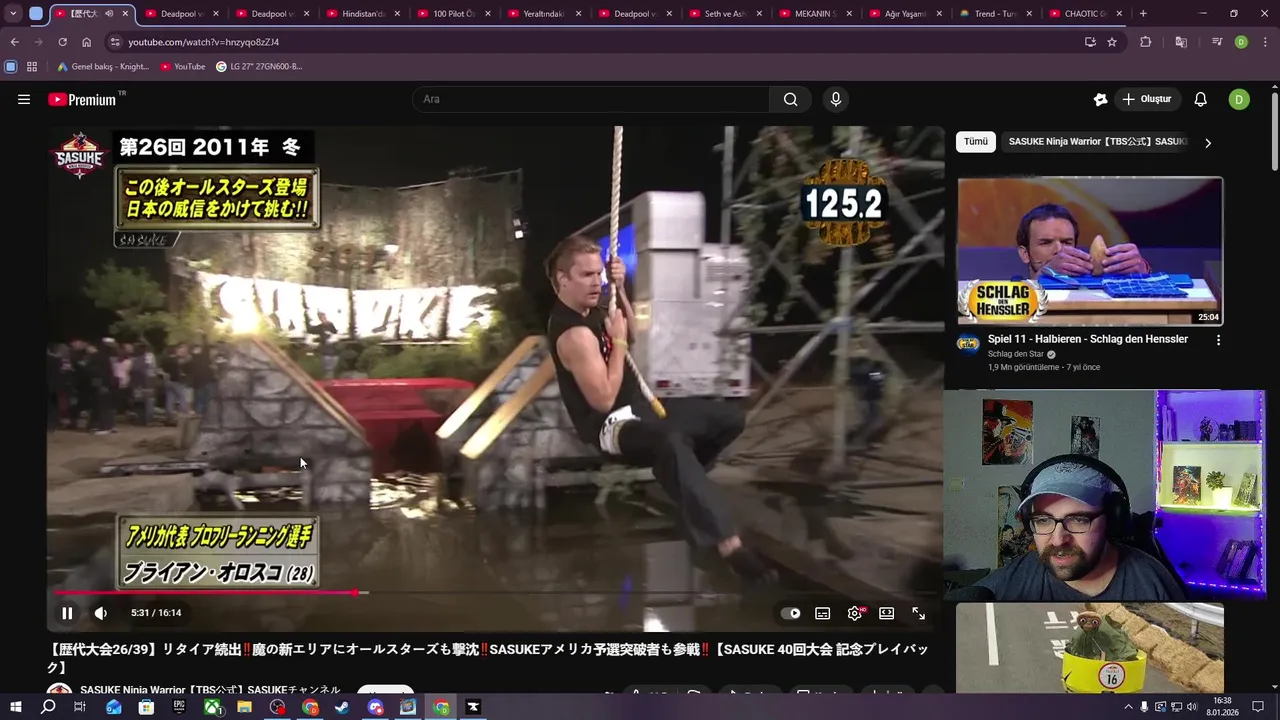Open SASUKE Ninja Warrior channel name

[x=210, y=690]
